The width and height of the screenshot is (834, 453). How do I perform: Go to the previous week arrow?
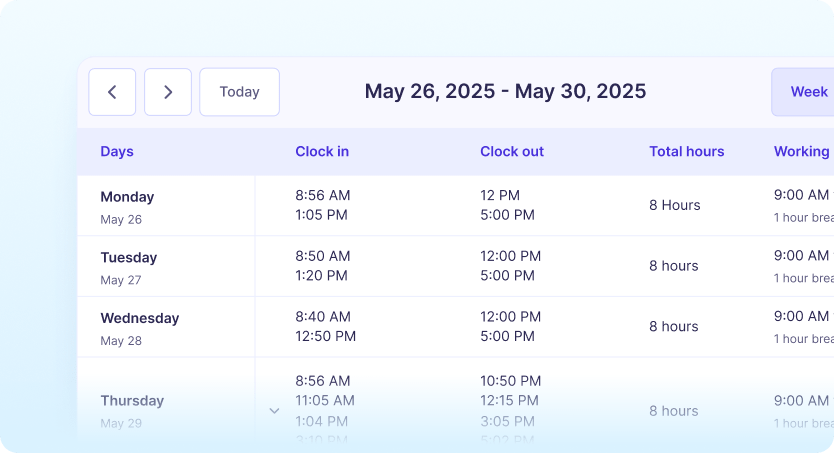pyautogui.click(x=112, y=92)
